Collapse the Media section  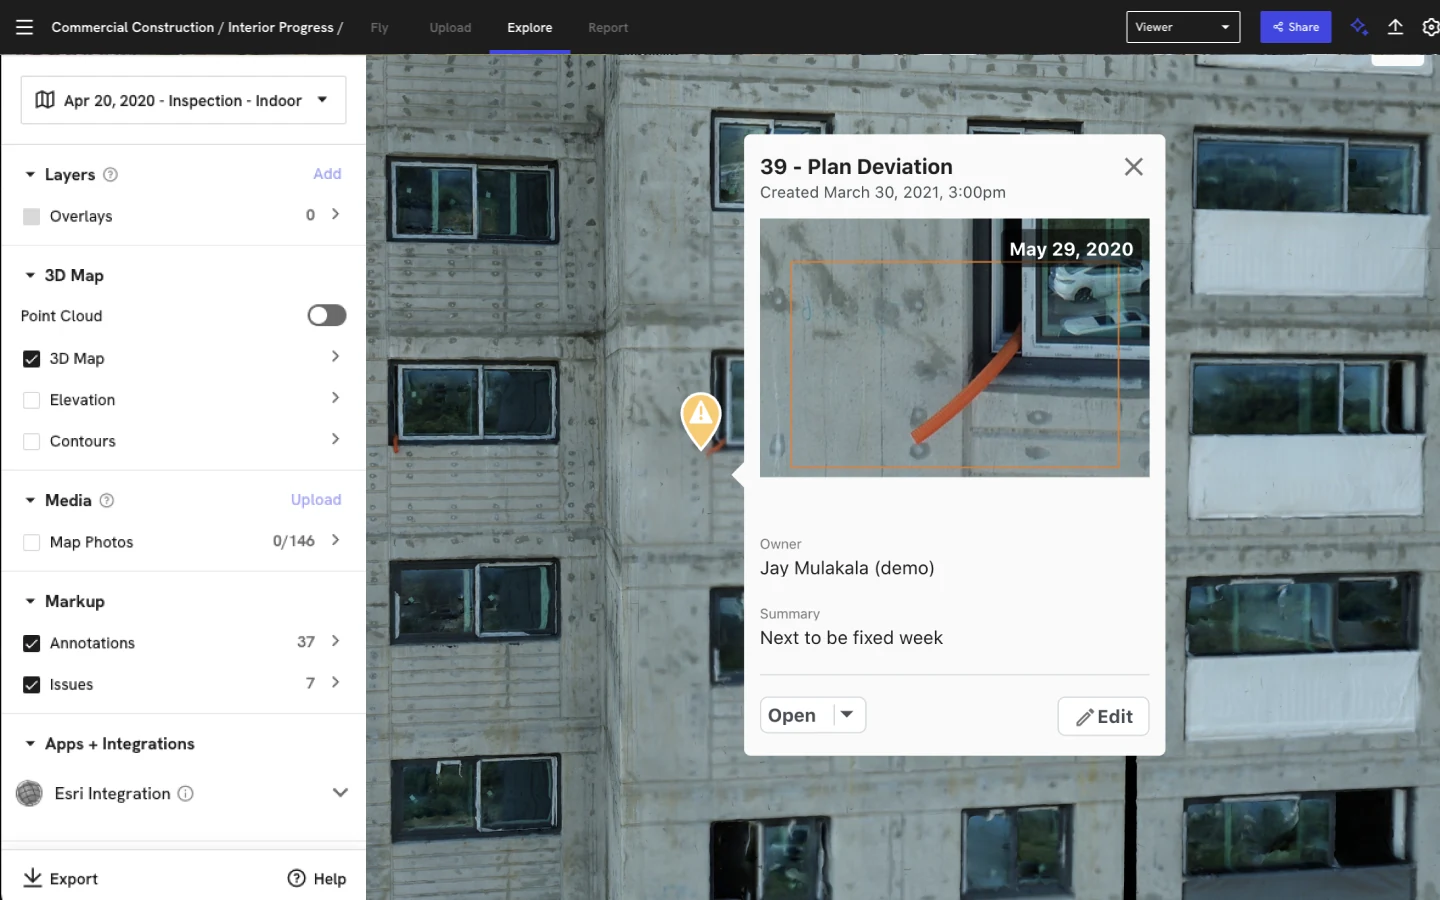tap(30, 500)
